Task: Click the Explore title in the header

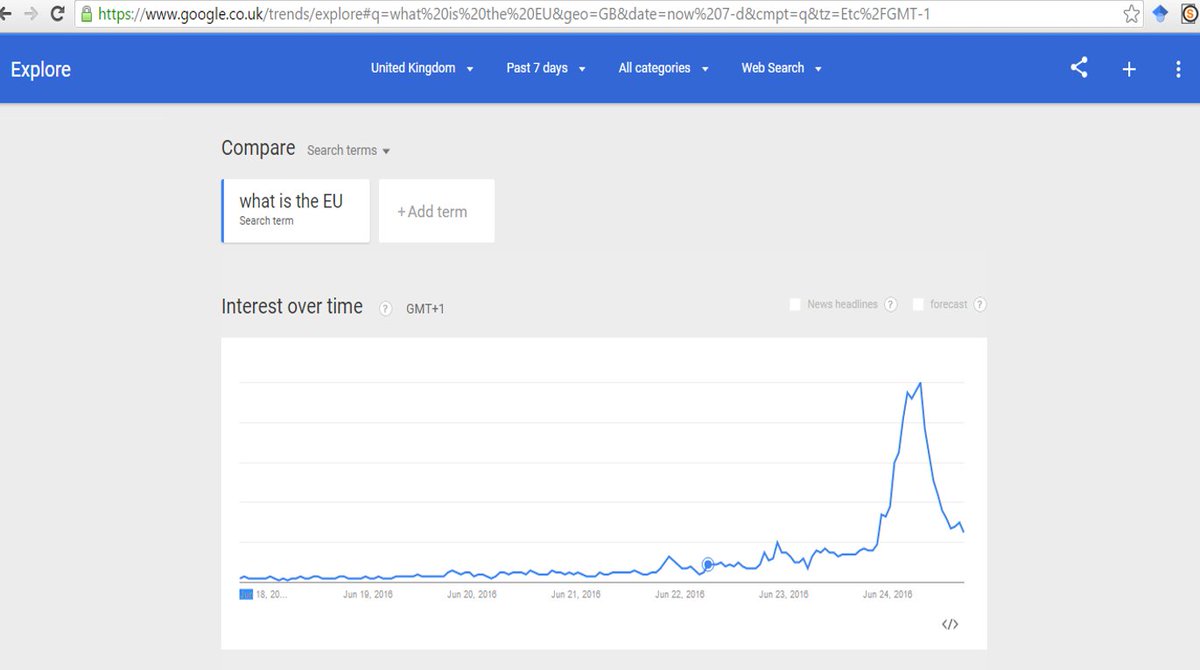Action: [x=41, y=70]
